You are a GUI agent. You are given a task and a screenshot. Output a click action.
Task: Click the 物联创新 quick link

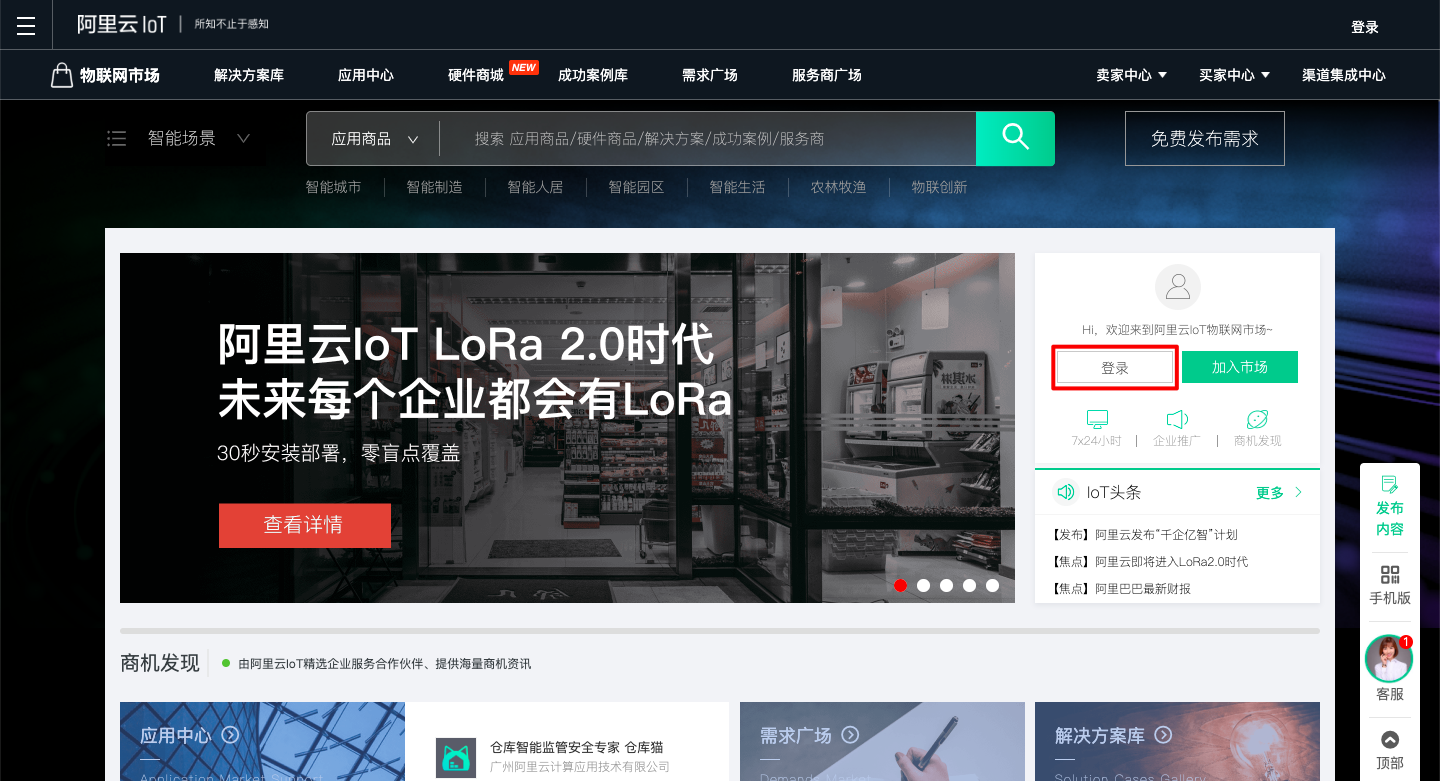pyautogui.click(x=939, y=187)
